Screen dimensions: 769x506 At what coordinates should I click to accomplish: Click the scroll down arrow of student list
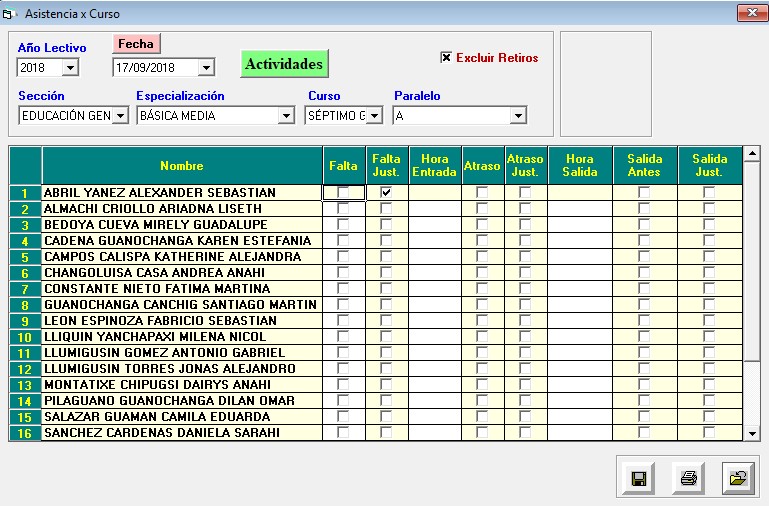[753, 433]
